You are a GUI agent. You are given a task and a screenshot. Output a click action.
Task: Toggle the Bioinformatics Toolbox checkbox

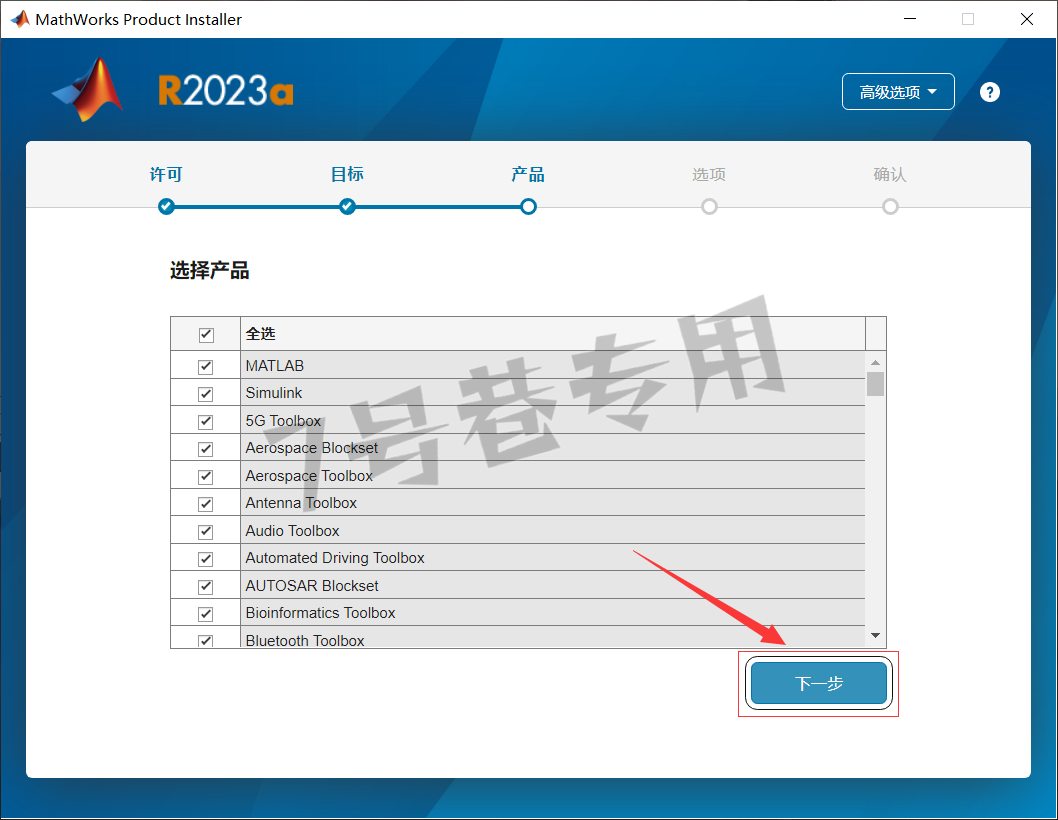(x=206, y=614)
